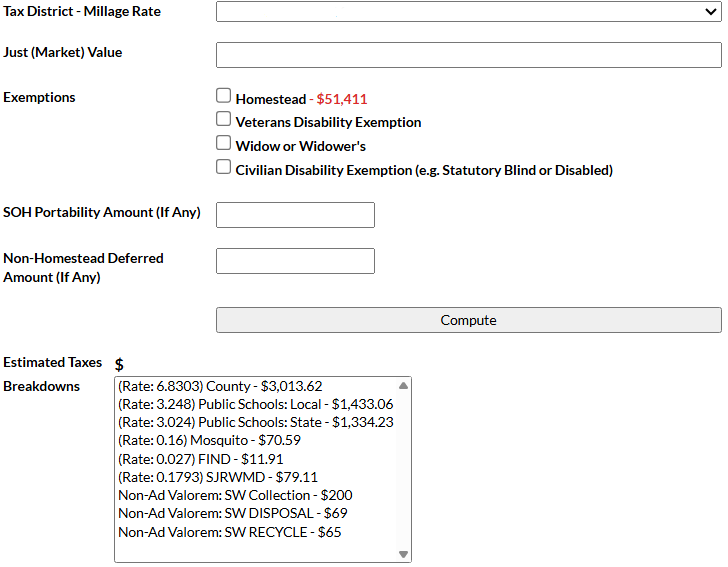728x567 pixels.
Task: Select the Civilian Disability Exemption checkbox
Action: 224,167
